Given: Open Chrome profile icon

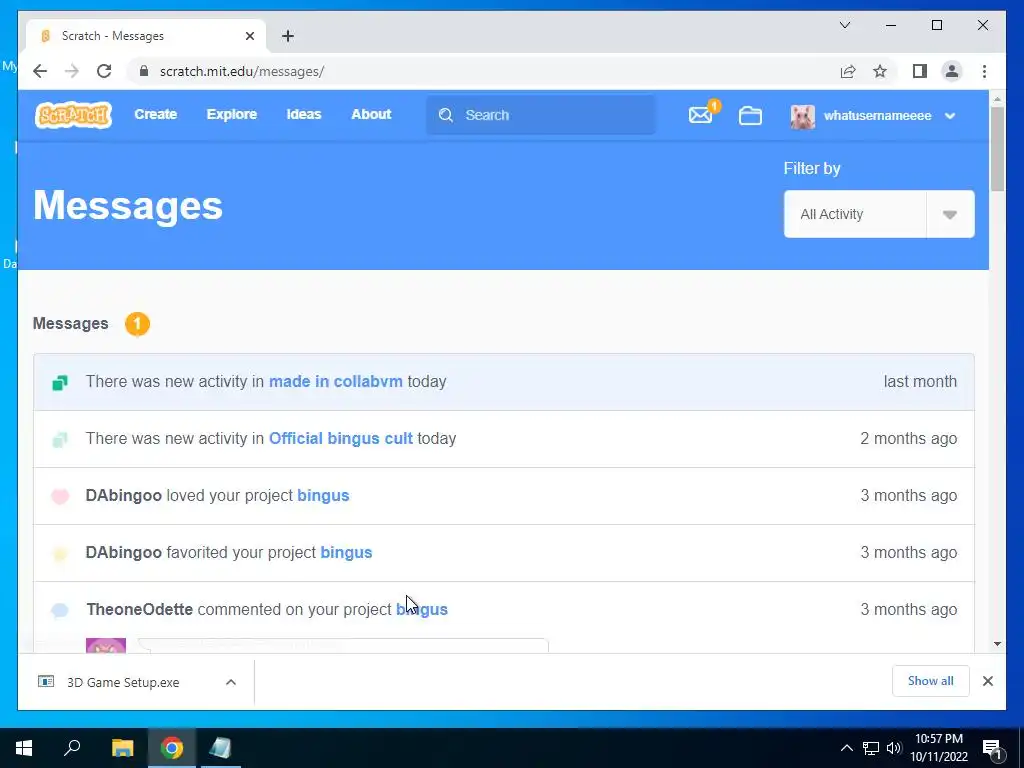Looking at the screenshot, I should pyautogui.click(x=952, y=71).
